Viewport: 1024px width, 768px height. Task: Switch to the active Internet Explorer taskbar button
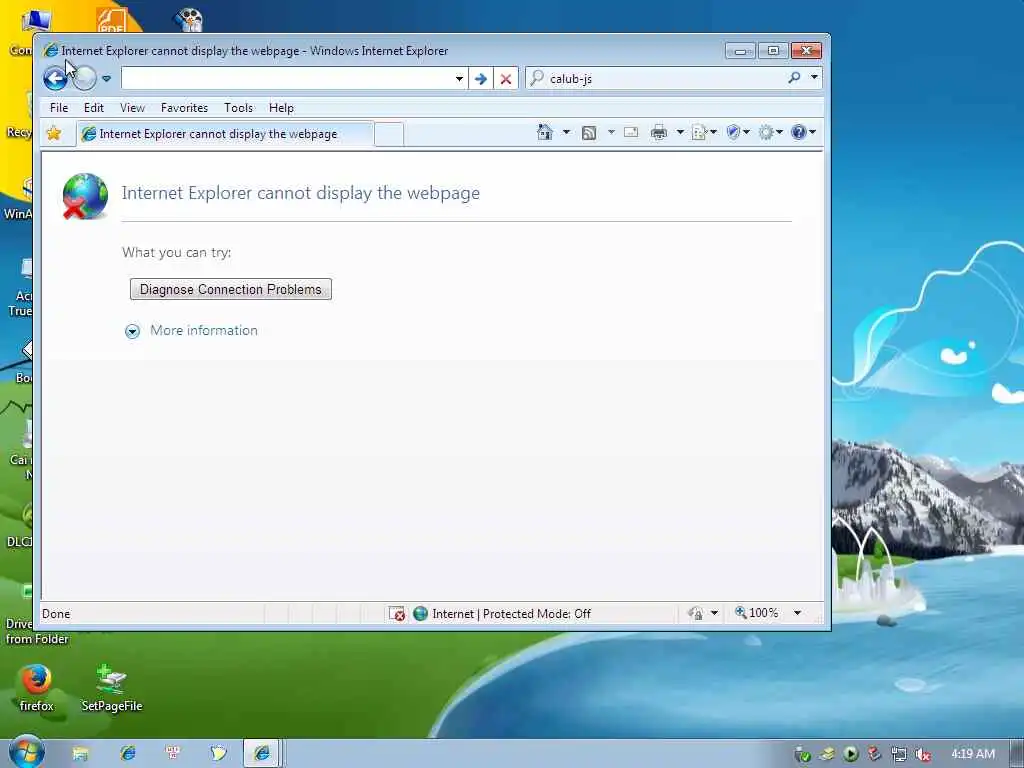tap(262, 754)
